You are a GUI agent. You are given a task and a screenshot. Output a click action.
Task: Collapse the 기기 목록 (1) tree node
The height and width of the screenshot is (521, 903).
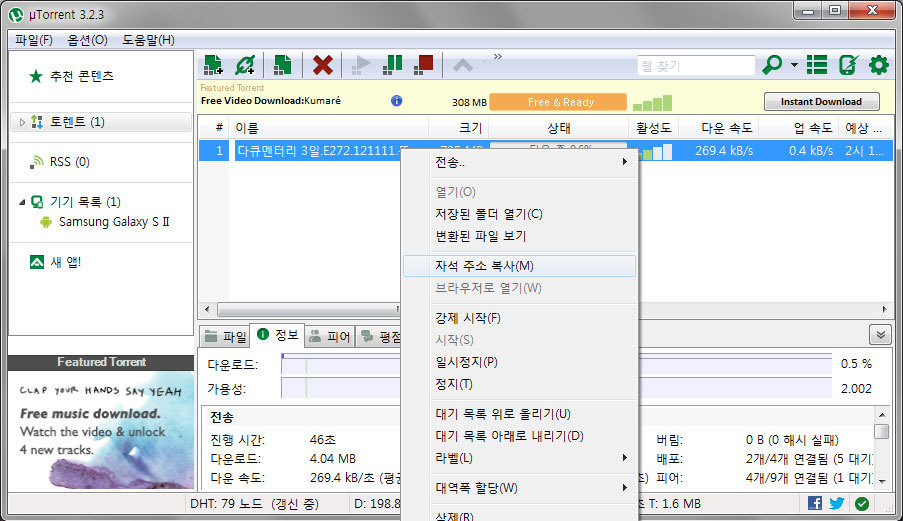click(22, 202)
